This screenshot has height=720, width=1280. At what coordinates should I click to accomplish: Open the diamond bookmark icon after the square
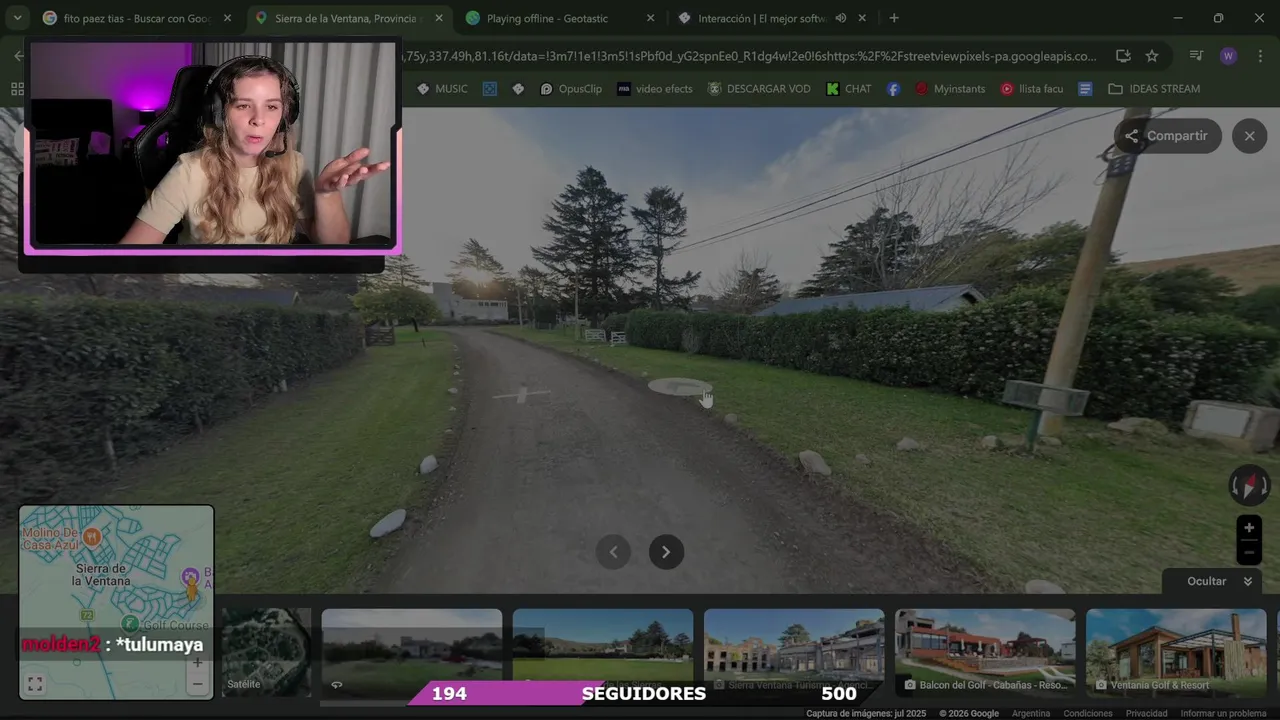point(518,89)
